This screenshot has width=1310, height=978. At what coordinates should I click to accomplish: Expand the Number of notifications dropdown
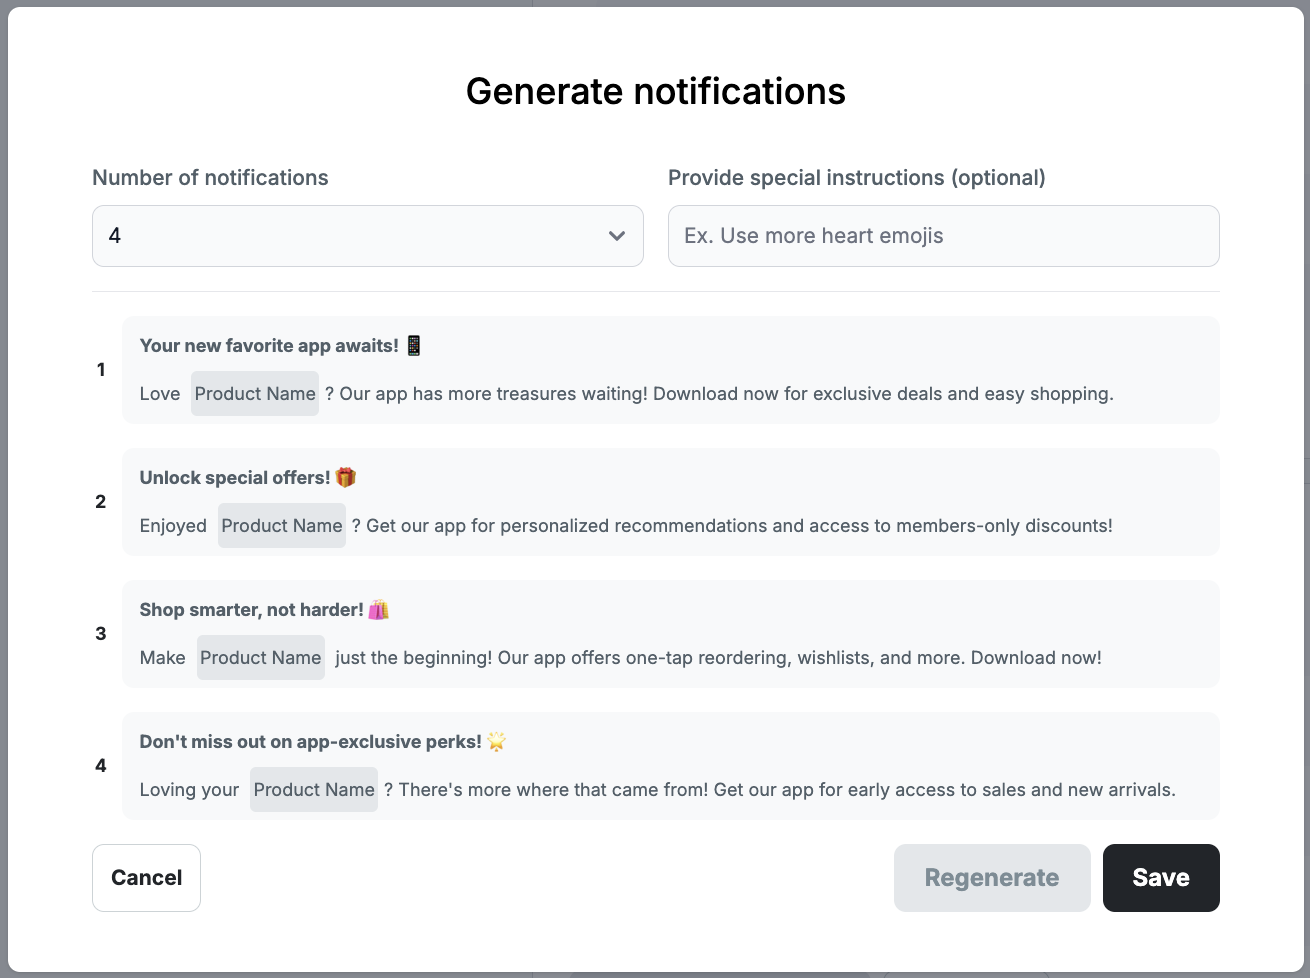367,236
